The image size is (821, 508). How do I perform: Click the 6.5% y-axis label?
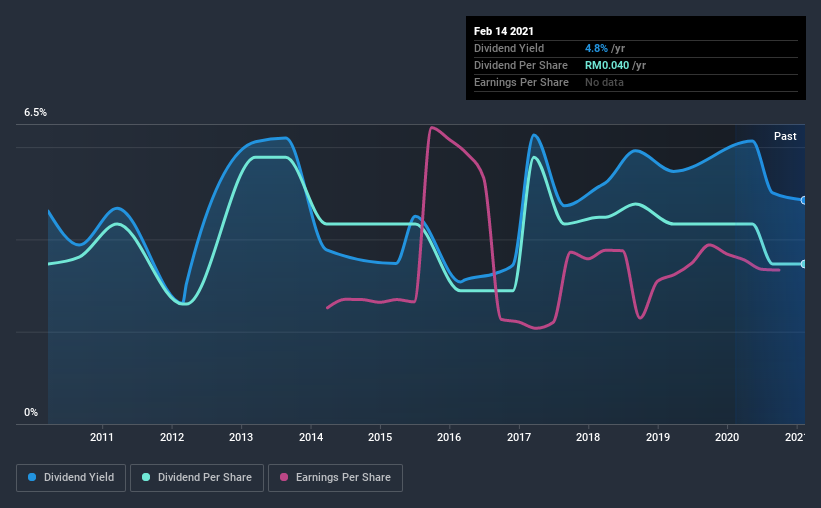pyautogui.click(x=35, y=113)
